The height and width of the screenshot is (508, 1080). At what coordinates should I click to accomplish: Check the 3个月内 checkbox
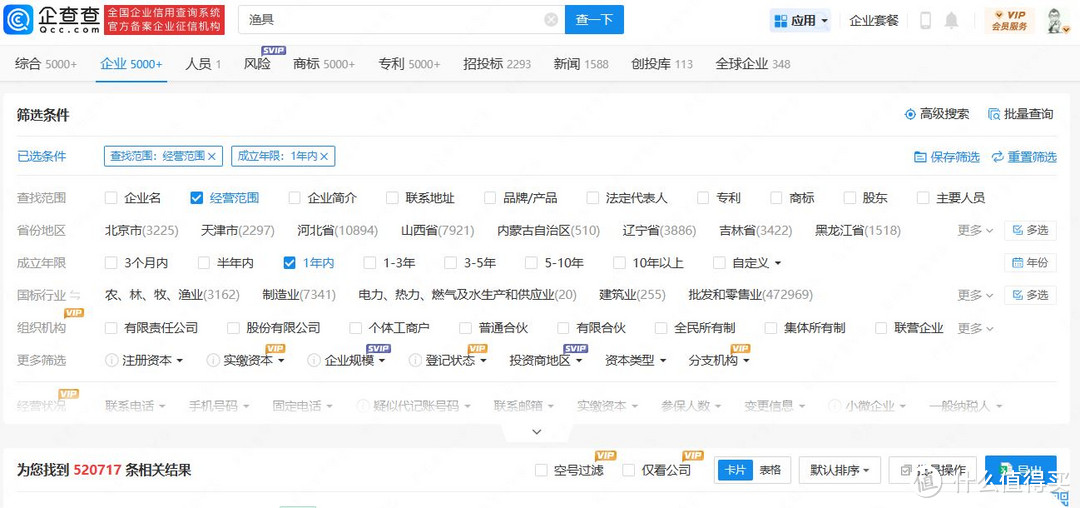(111, 262)
